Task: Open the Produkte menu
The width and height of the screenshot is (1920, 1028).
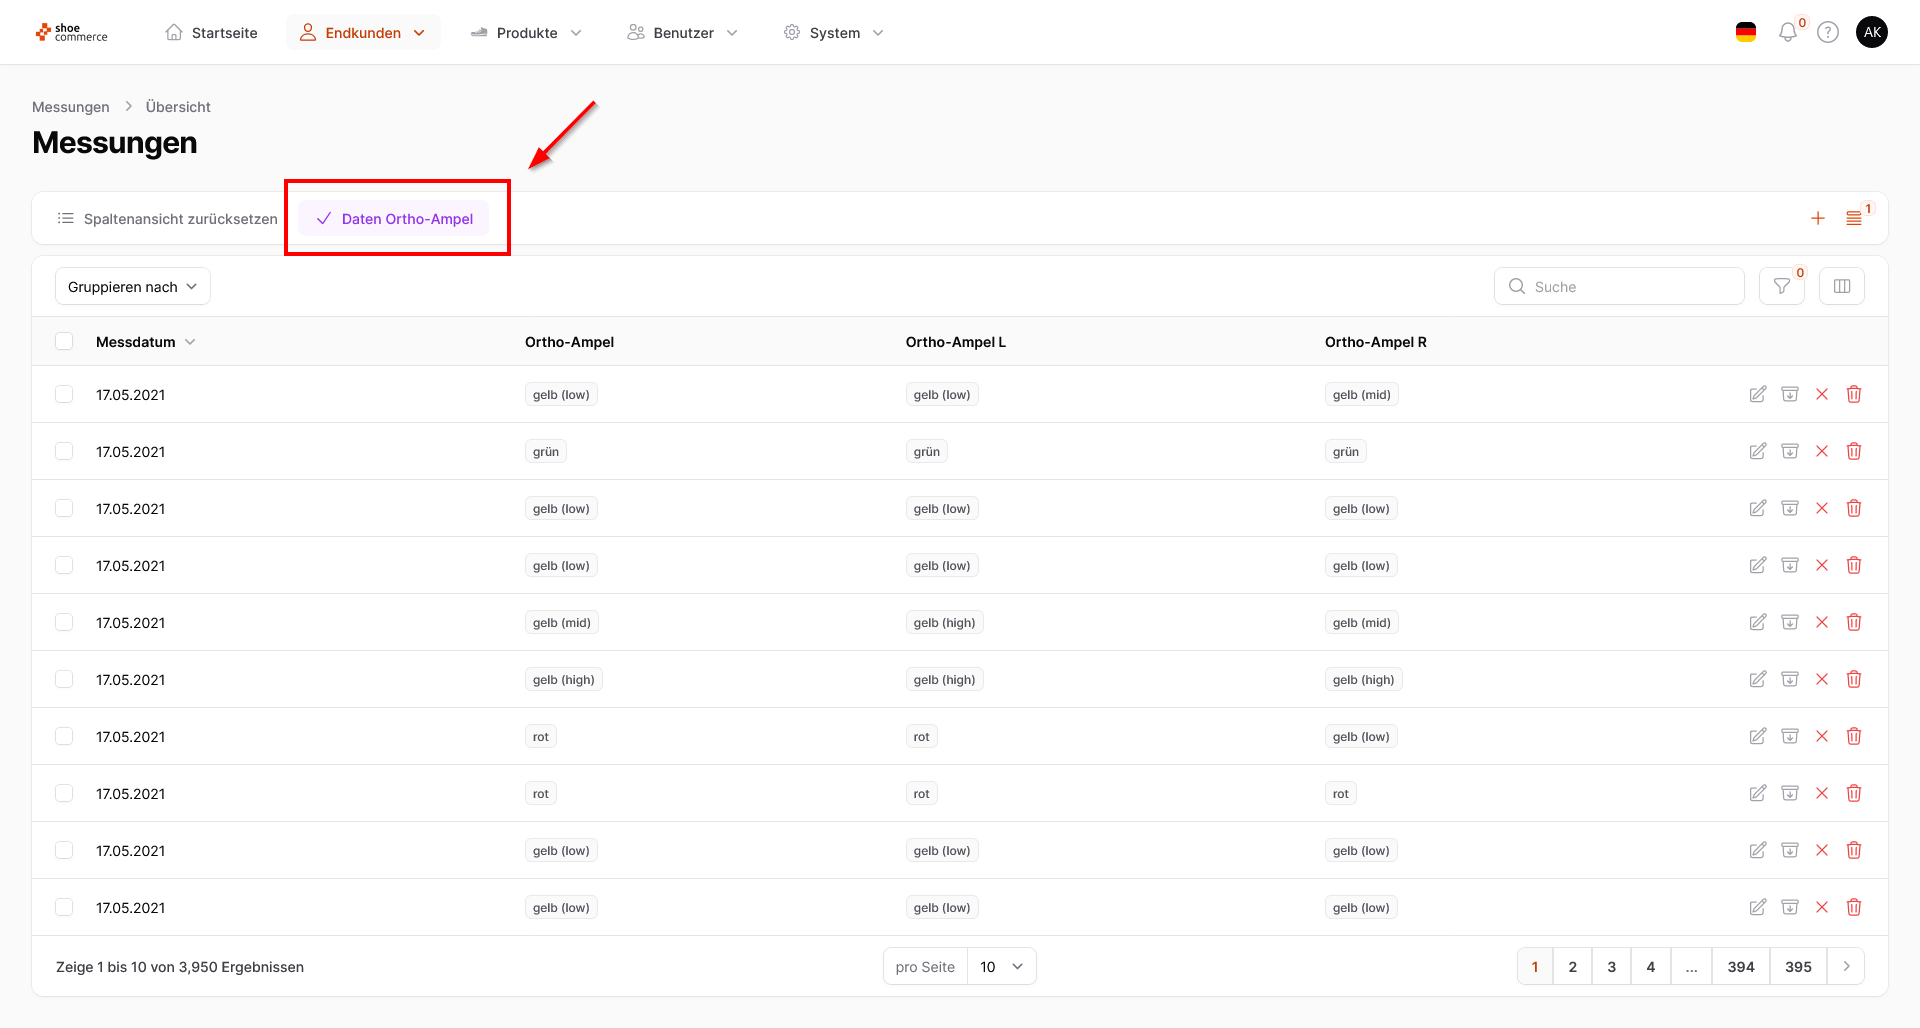Action: (x=527, y=33)
